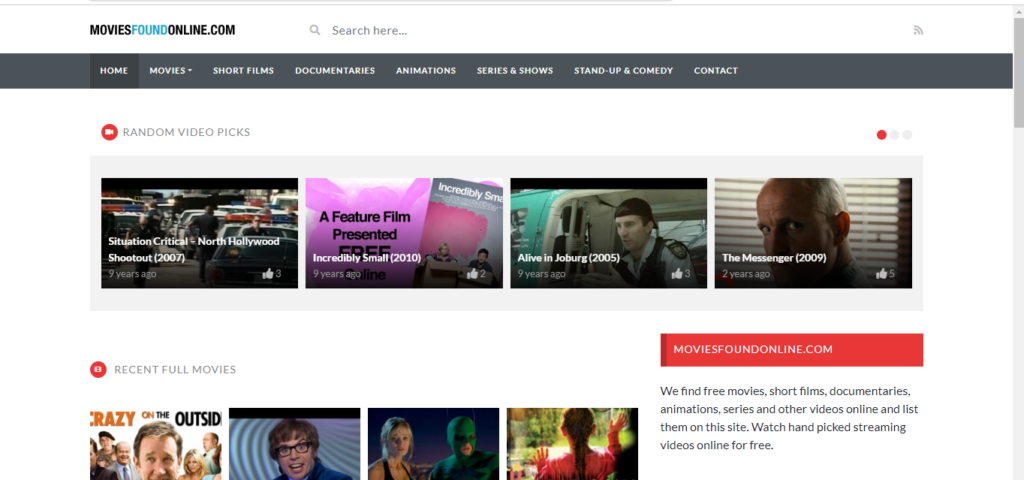Image resolution: width=1024 pixels, height=480 pixels.
Task: Select the second carousel pagination dot
Action: pyautogui.click(x=895, y=135)
